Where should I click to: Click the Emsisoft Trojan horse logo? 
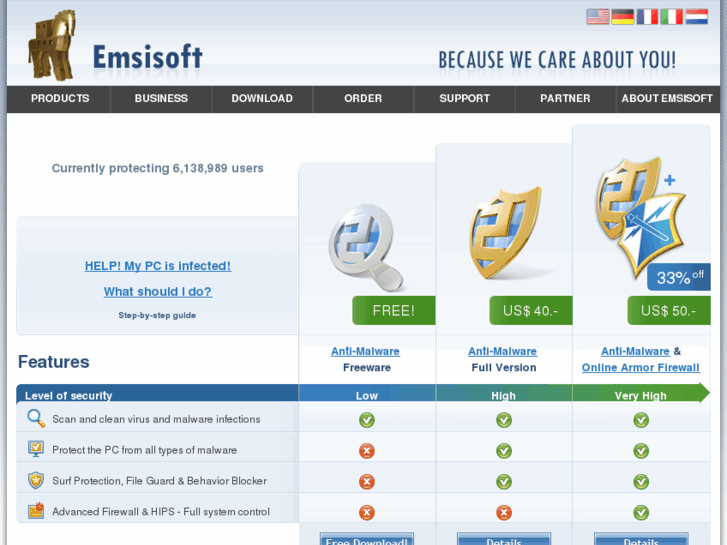[52, 45]
